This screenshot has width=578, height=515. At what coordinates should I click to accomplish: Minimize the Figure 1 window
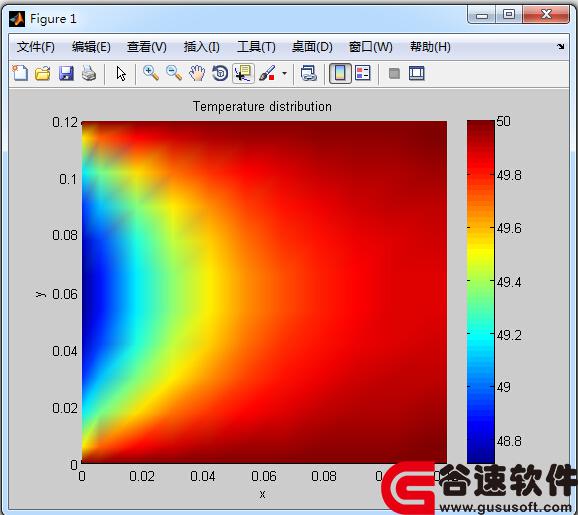point(481,15)
